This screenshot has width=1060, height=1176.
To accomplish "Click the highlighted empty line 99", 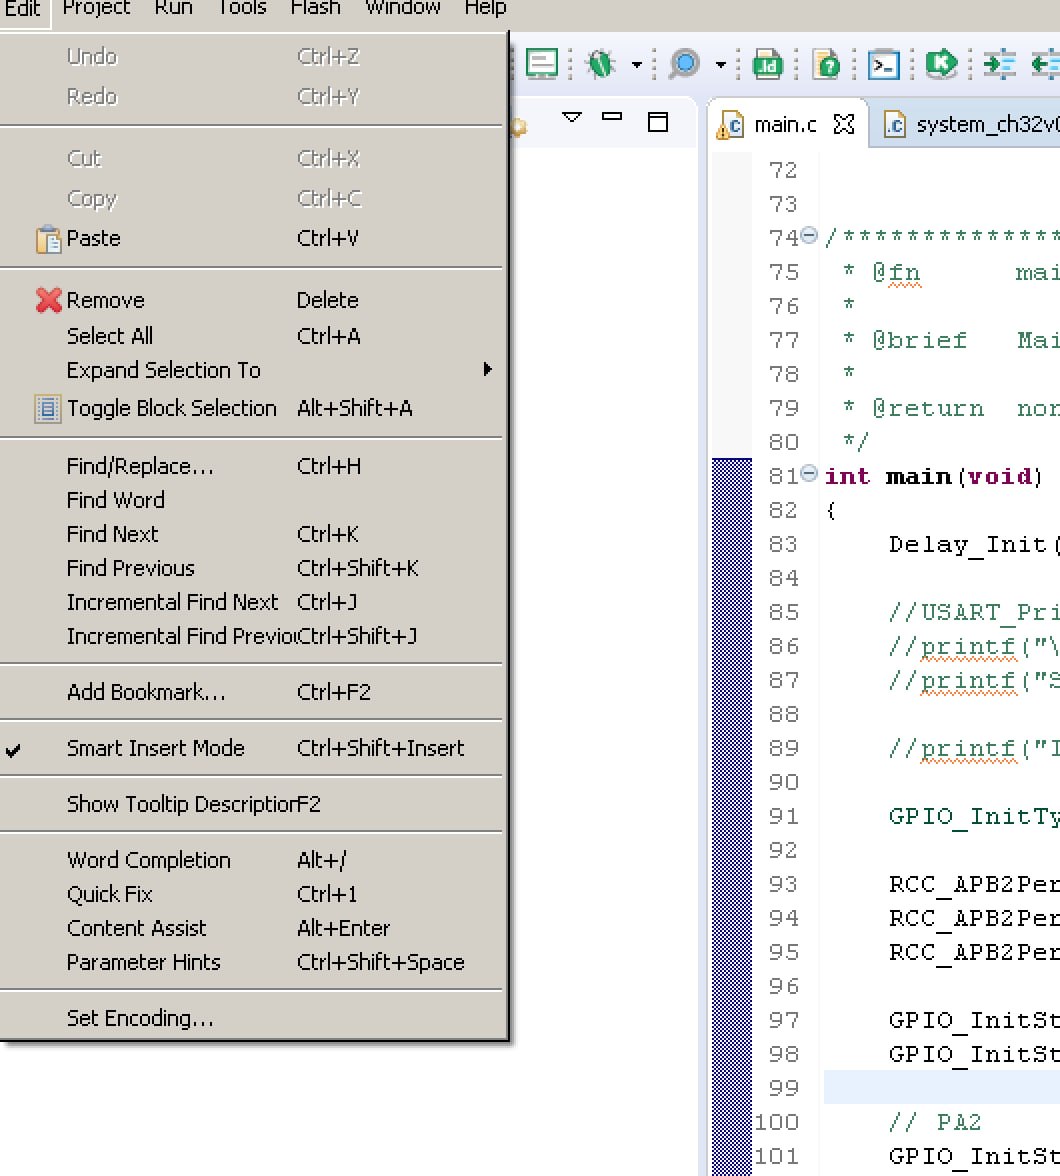I will pyautogui.click(x=941, y=1088).
